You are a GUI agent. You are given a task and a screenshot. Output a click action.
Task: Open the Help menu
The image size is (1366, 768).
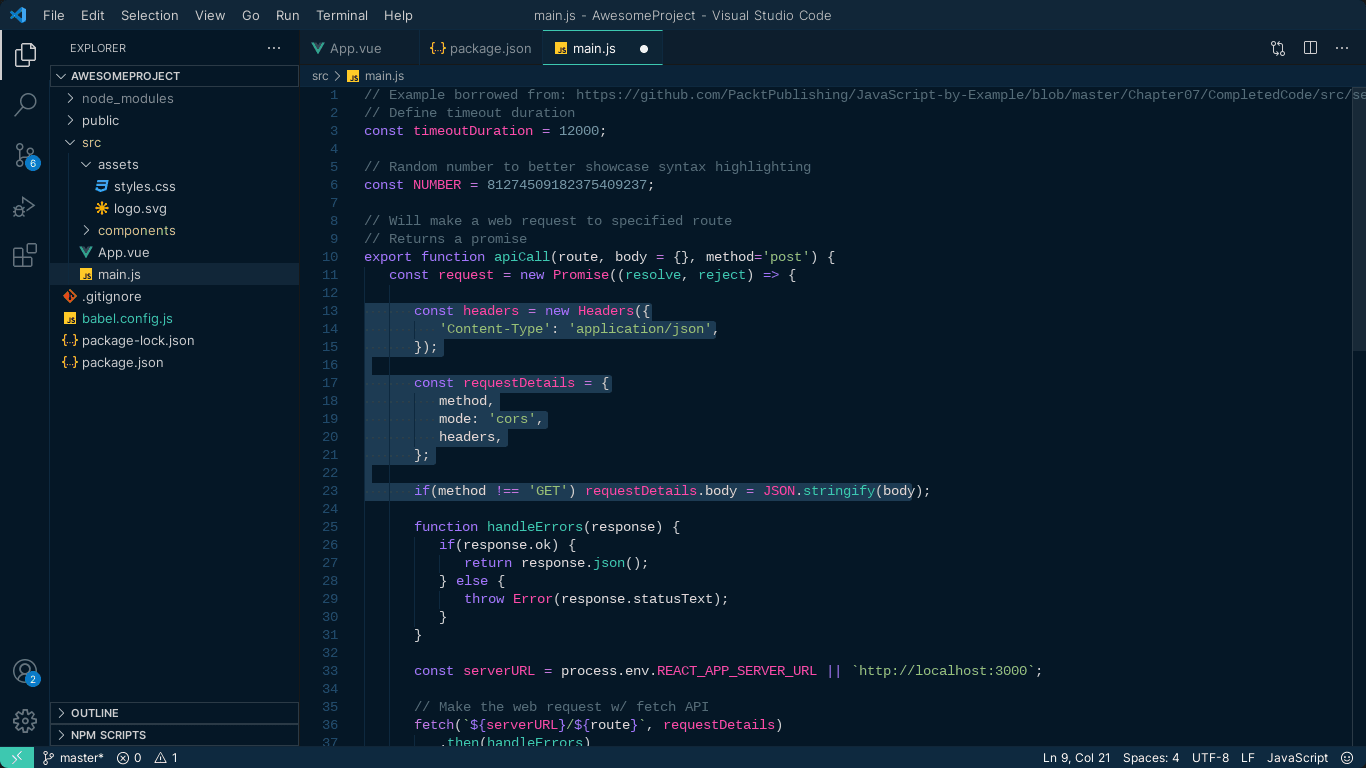[x=398, y=15]
